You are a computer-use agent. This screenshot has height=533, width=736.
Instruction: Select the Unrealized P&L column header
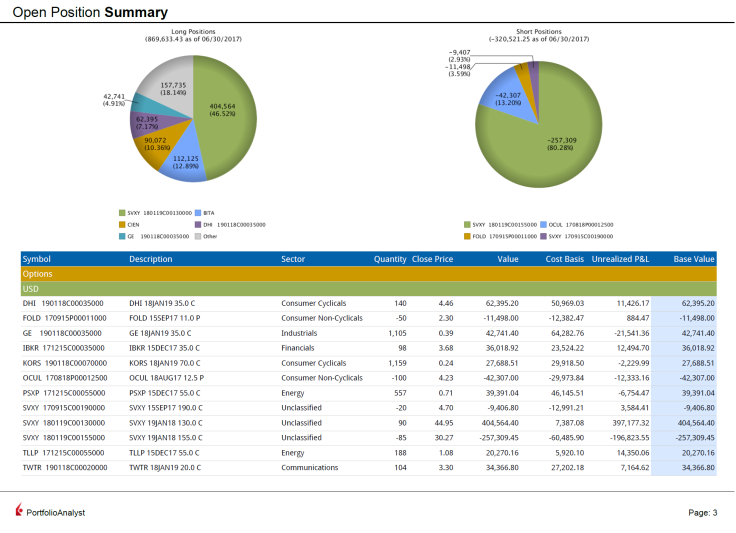pos(620,259)
